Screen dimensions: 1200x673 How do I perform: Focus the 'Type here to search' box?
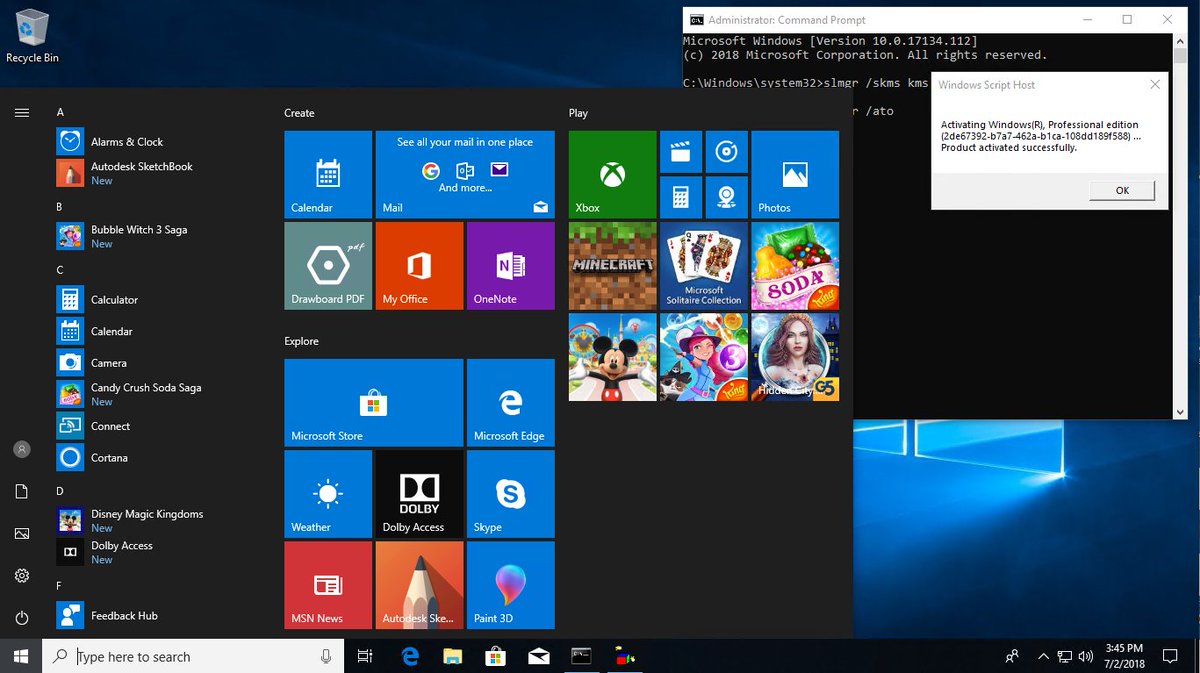[192, 656]
